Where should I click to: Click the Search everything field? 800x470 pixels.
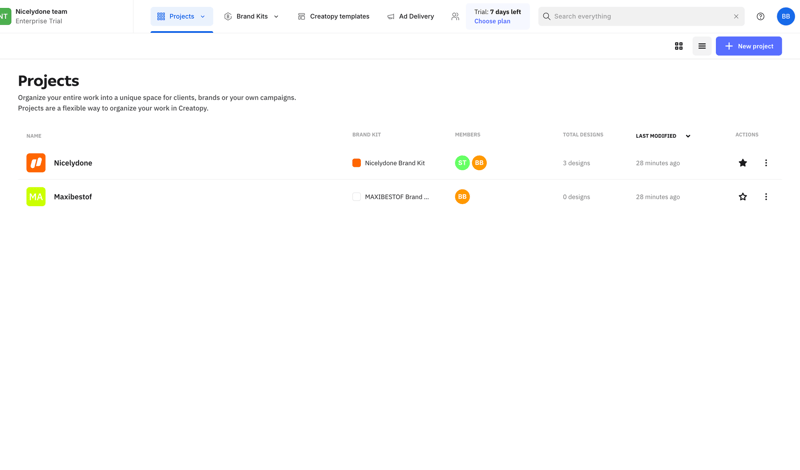click(641, 16)
